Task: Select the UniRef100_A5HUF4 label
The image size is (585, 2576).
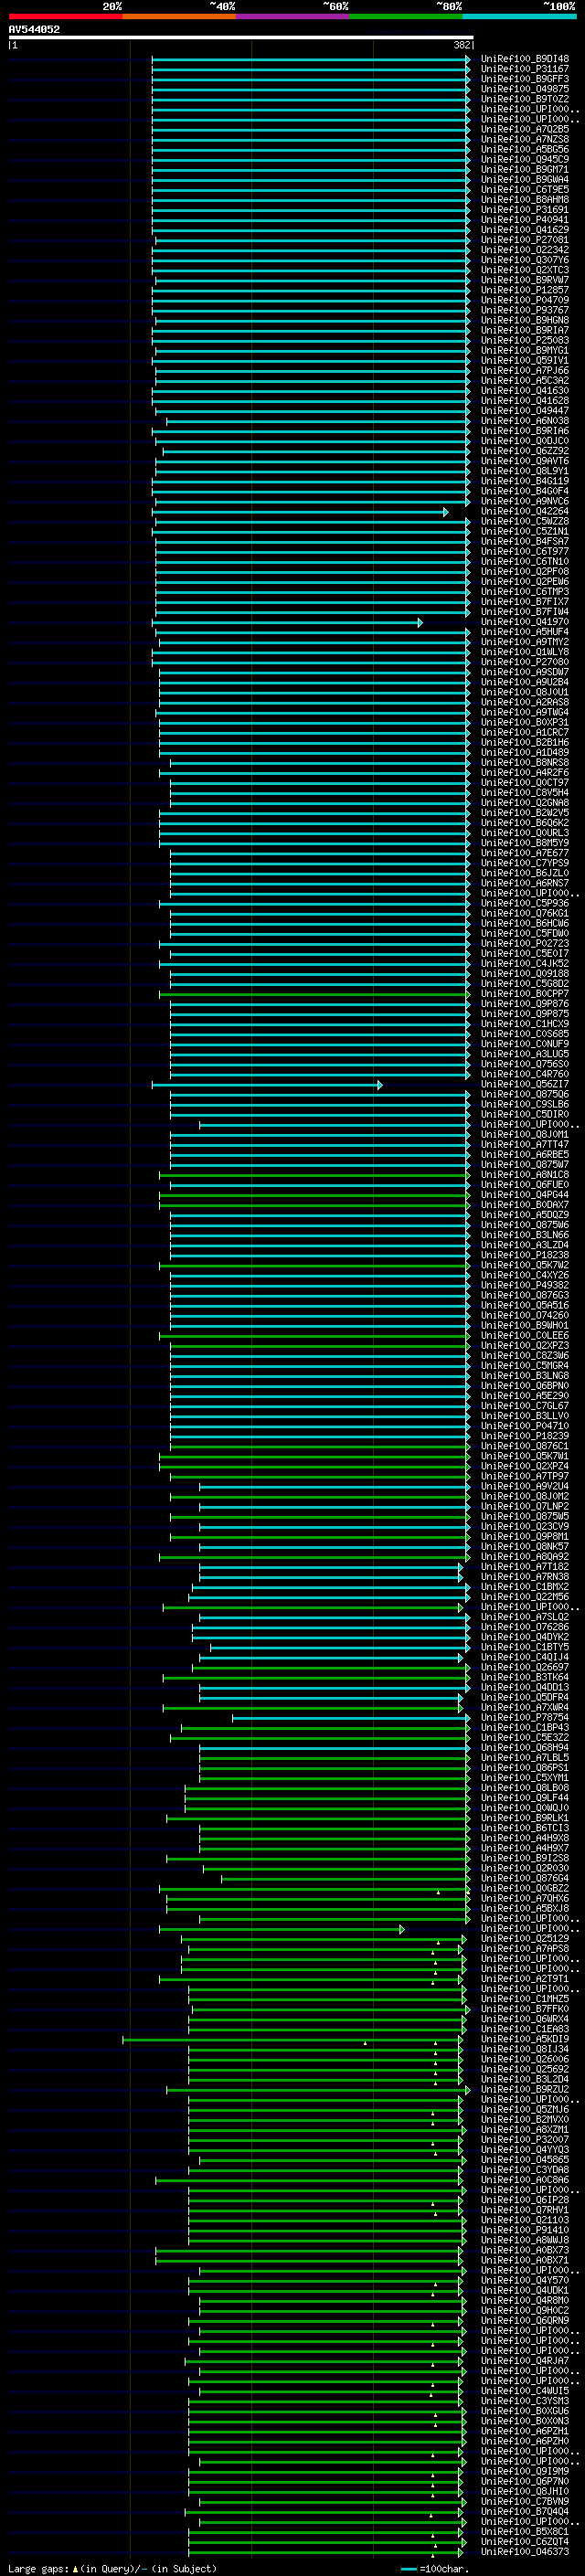Action: [524, 632]
